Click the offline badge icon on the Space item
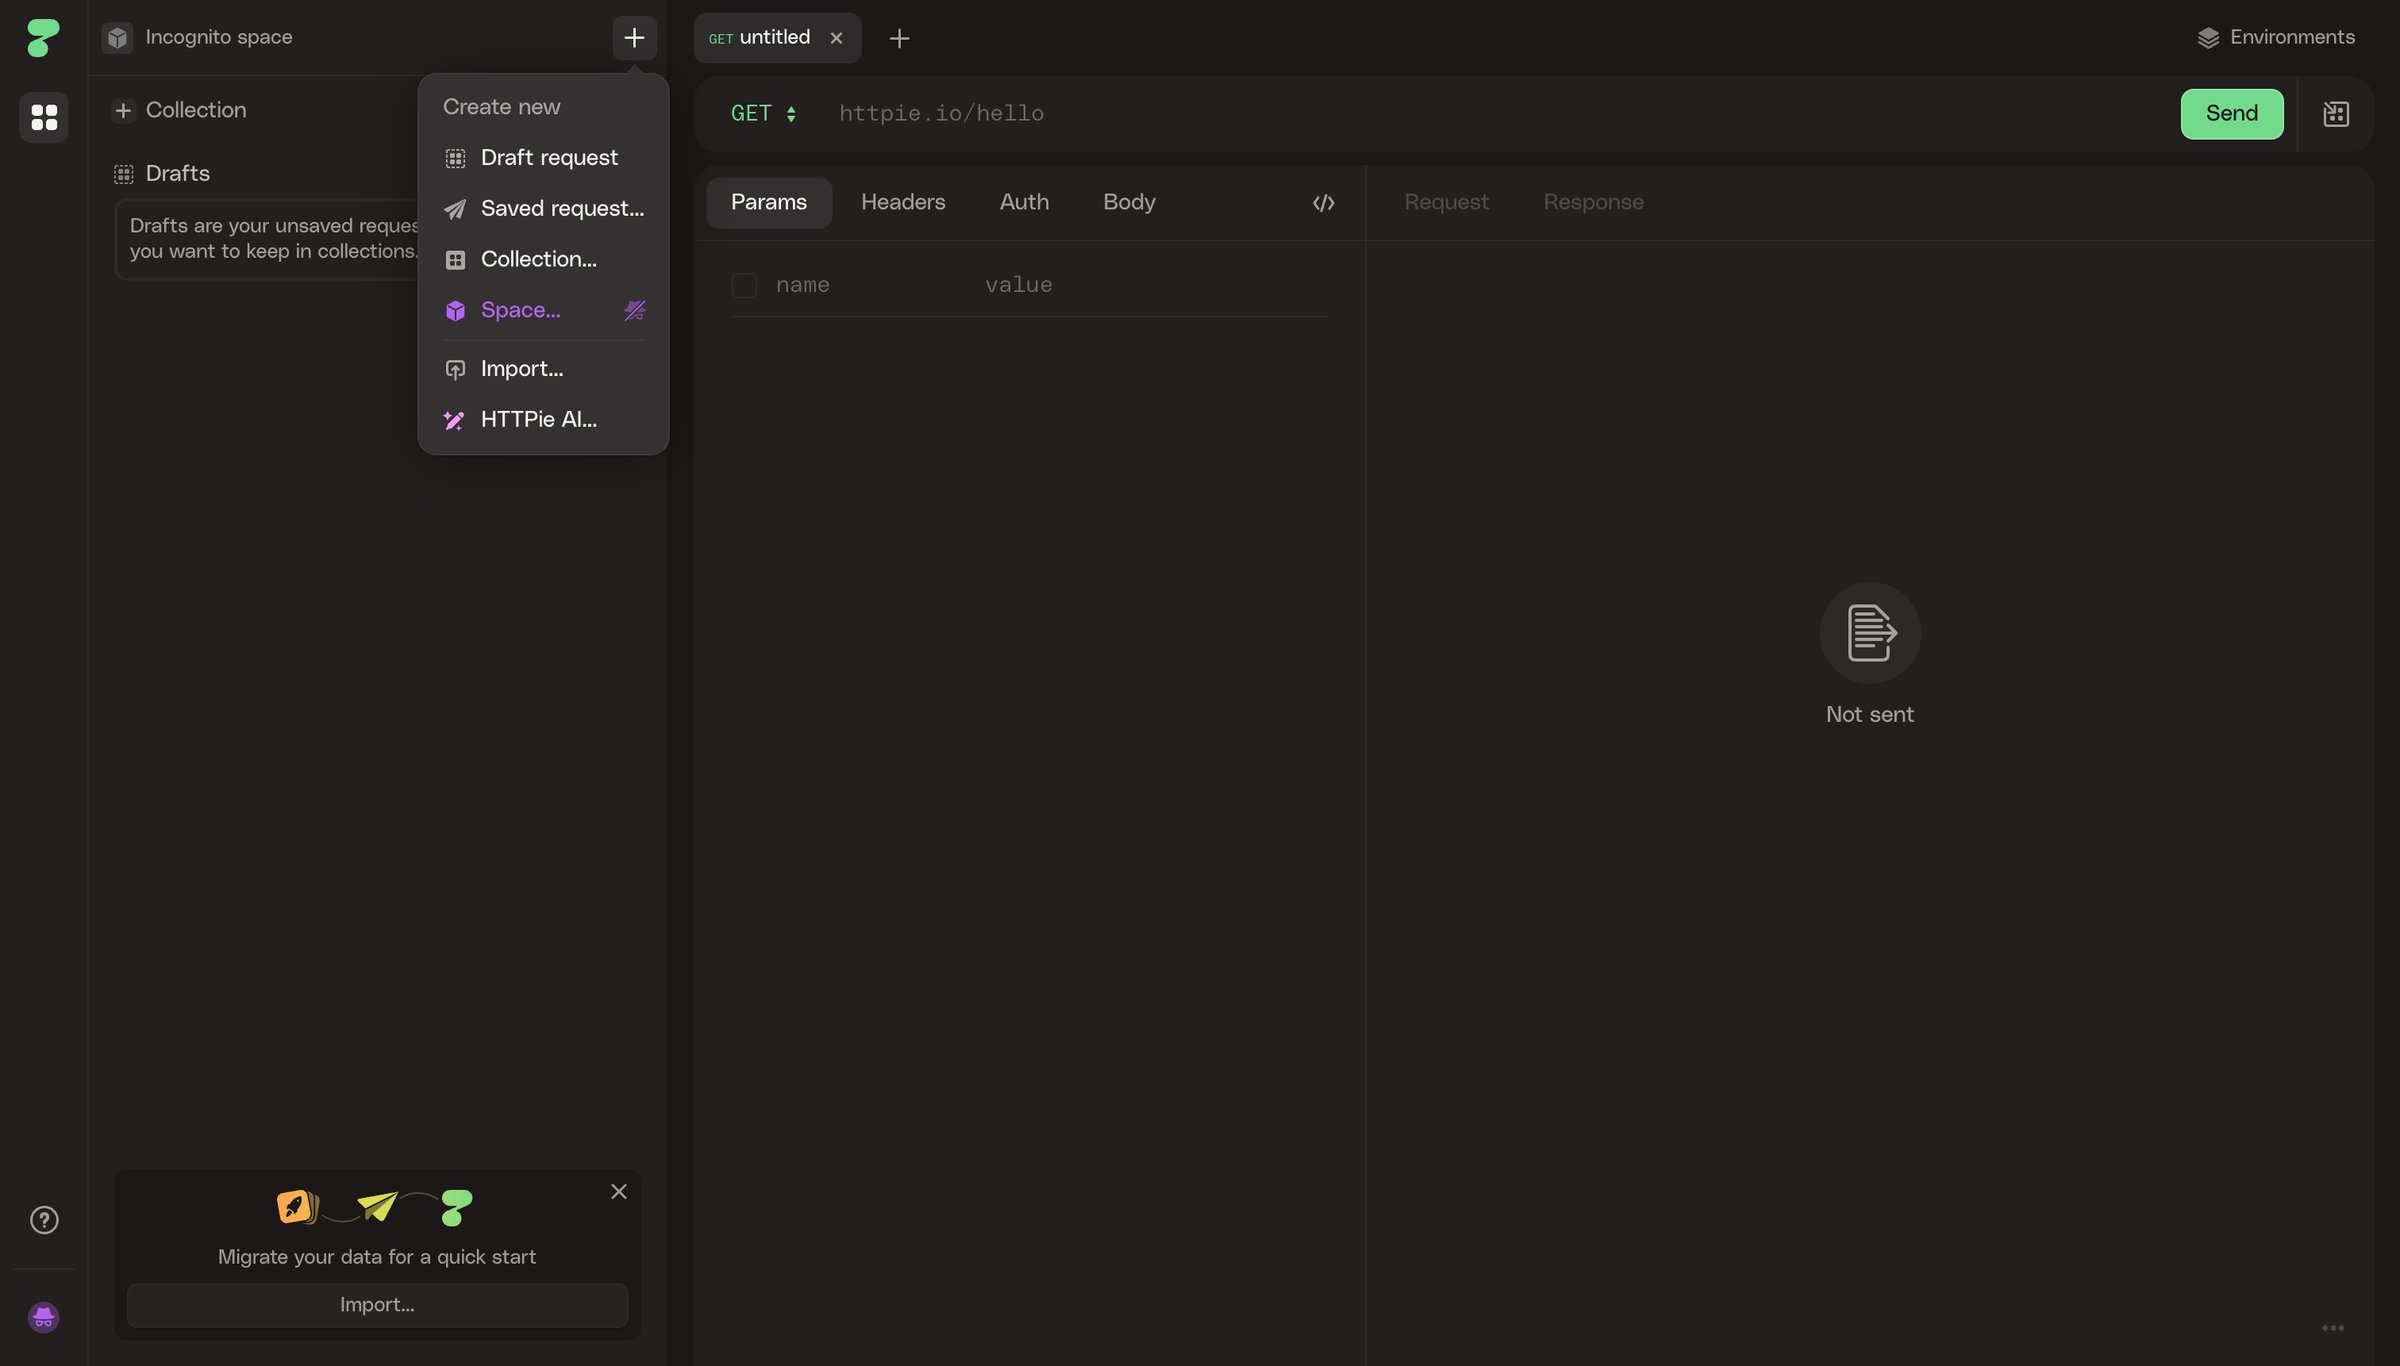The width and height of the screenshot is (2400, 1366). pyautogui.click(x=634, y=311)
